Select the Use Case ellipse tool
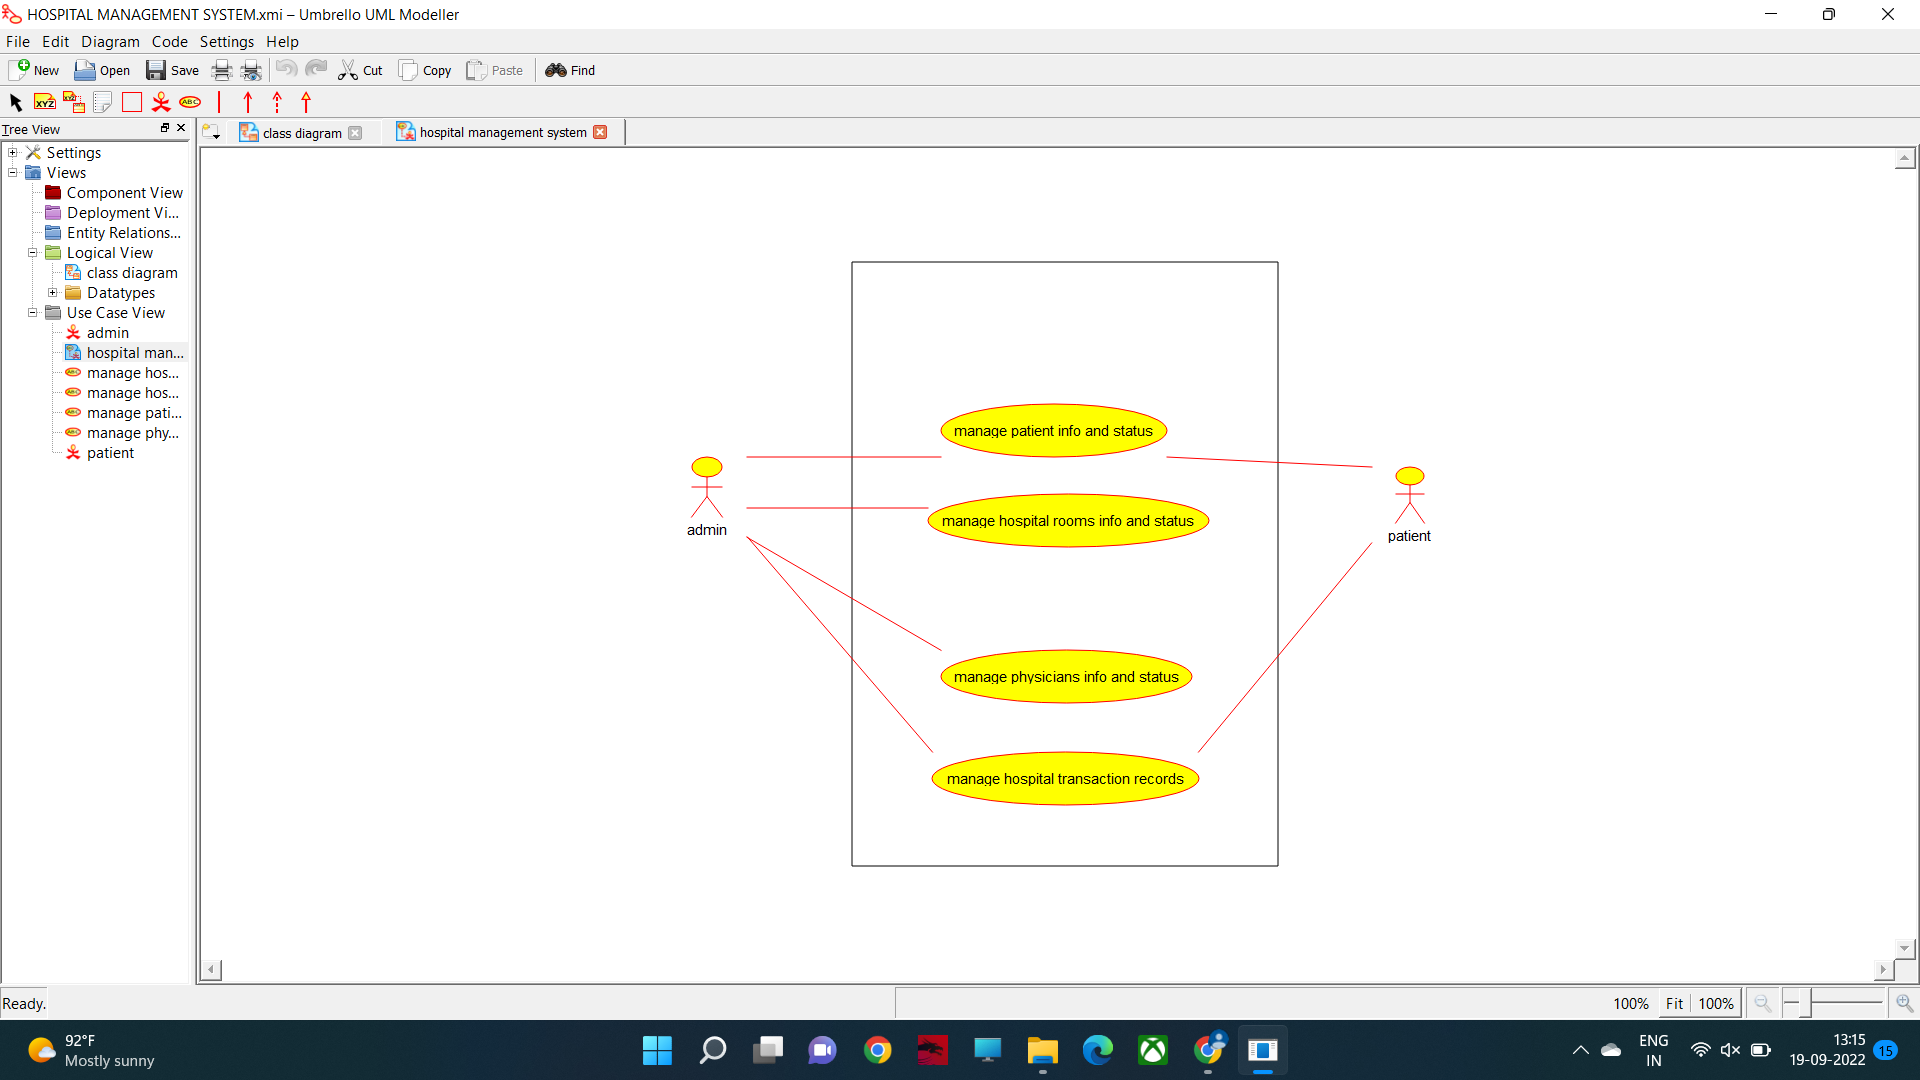Viewport: 1920px width, 1080px height. [x=190, y=102]
